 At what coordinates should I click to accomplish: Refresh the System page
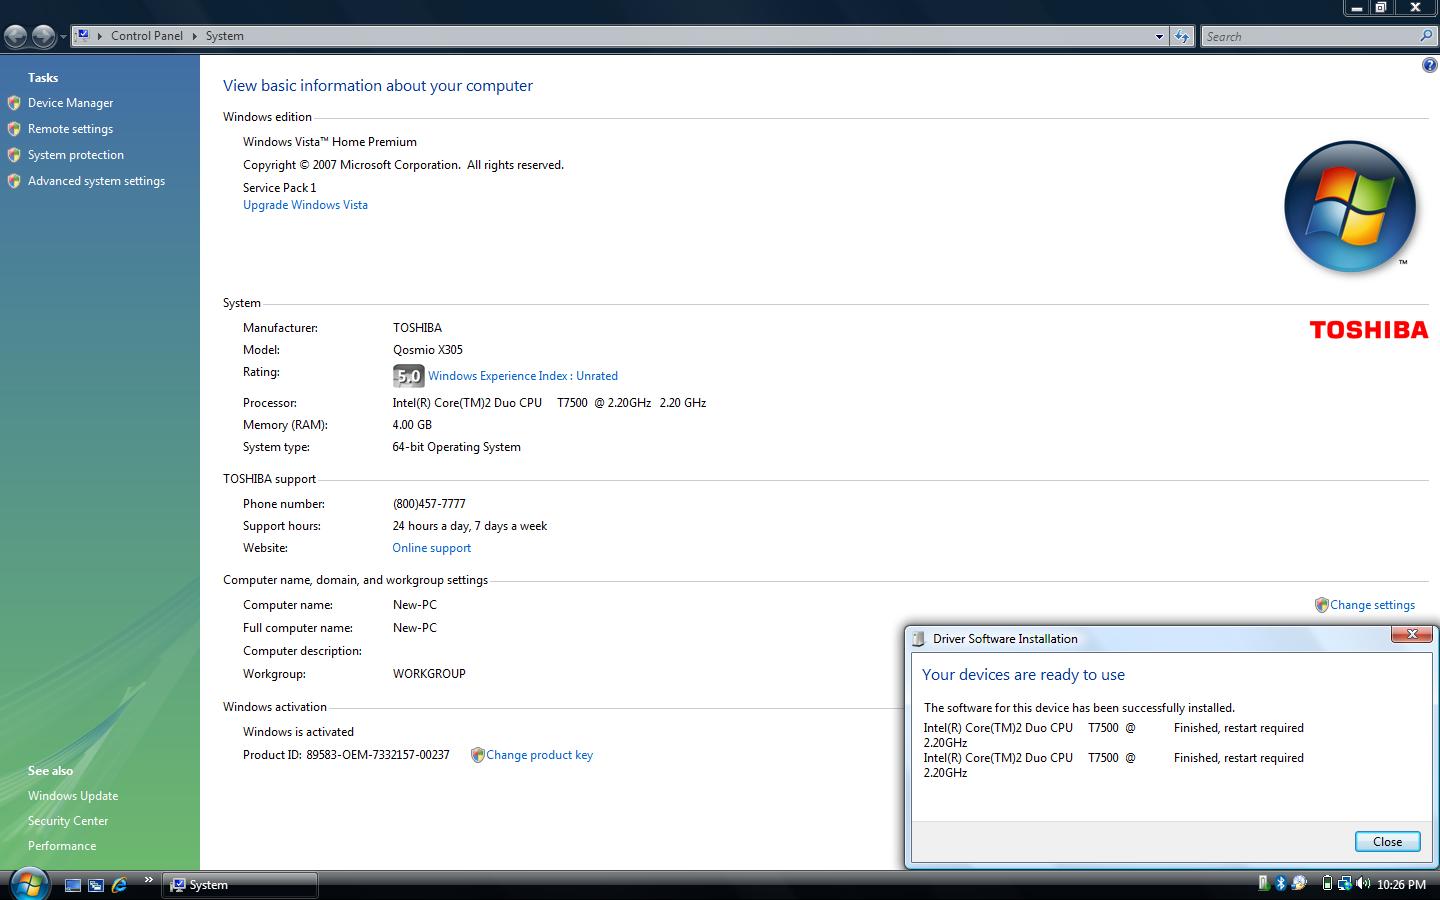(x=1182, y=36)
